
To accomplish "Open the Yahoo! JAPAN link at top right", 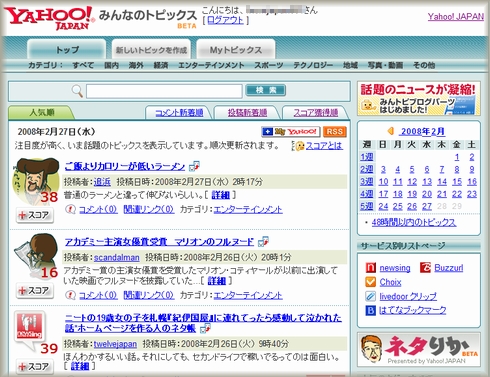I will click(456, 17).
